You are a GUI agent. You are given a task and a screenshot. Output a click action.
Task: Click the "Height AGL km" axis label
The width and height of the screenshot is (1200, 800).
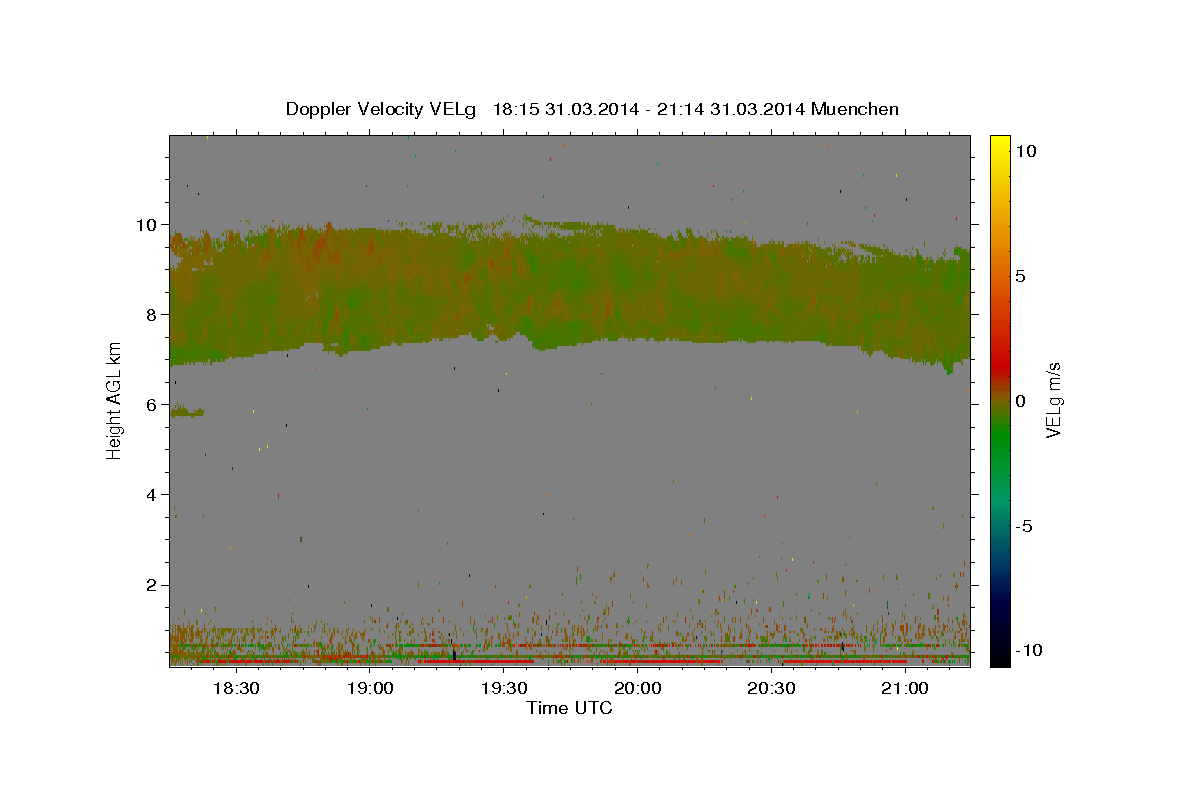click(115, 400)
